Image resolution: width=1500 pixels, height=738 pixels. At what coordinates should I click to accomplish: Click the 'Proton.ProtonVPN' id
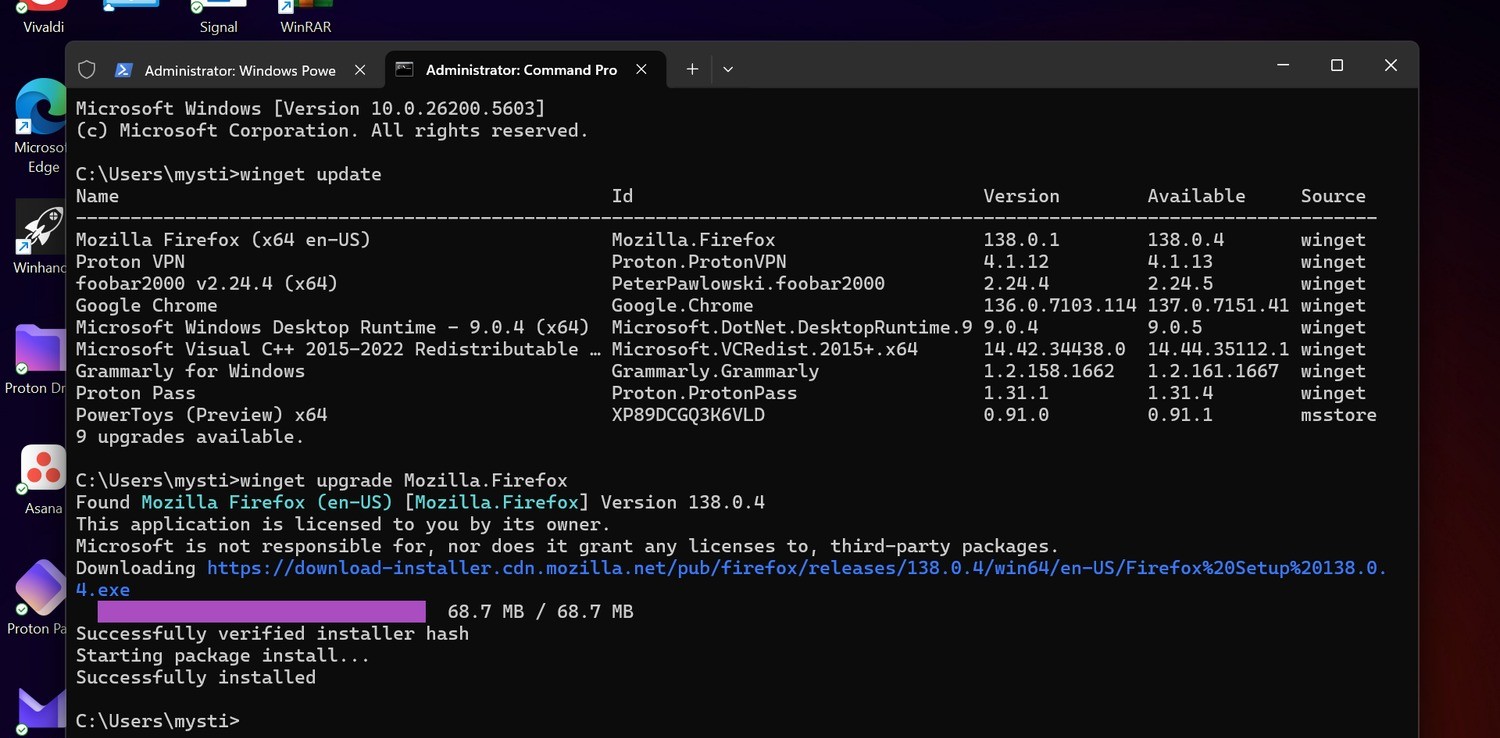pos(699,262)
